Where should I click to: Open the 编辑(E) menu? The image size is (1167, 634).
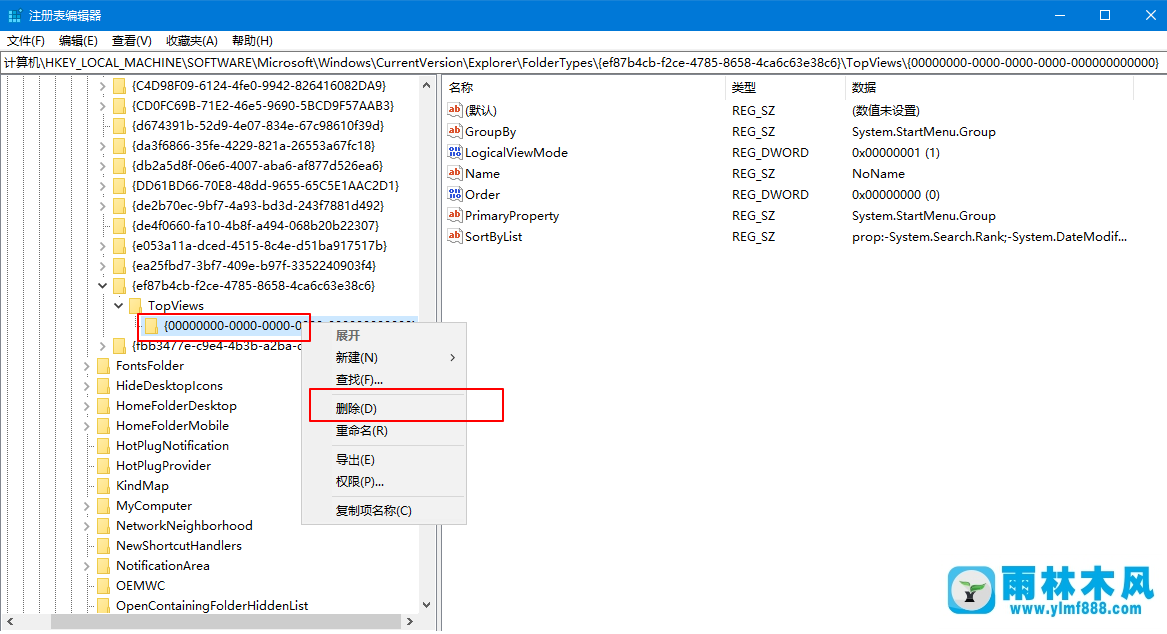78,41
